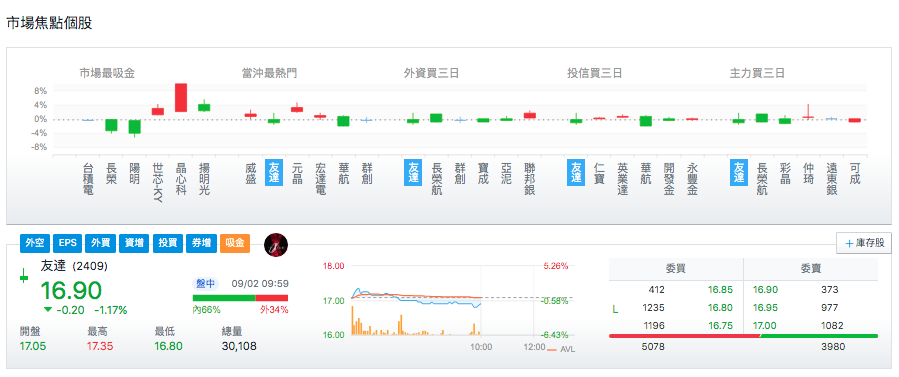Click total bid volume 5078

tap(653, 347)
